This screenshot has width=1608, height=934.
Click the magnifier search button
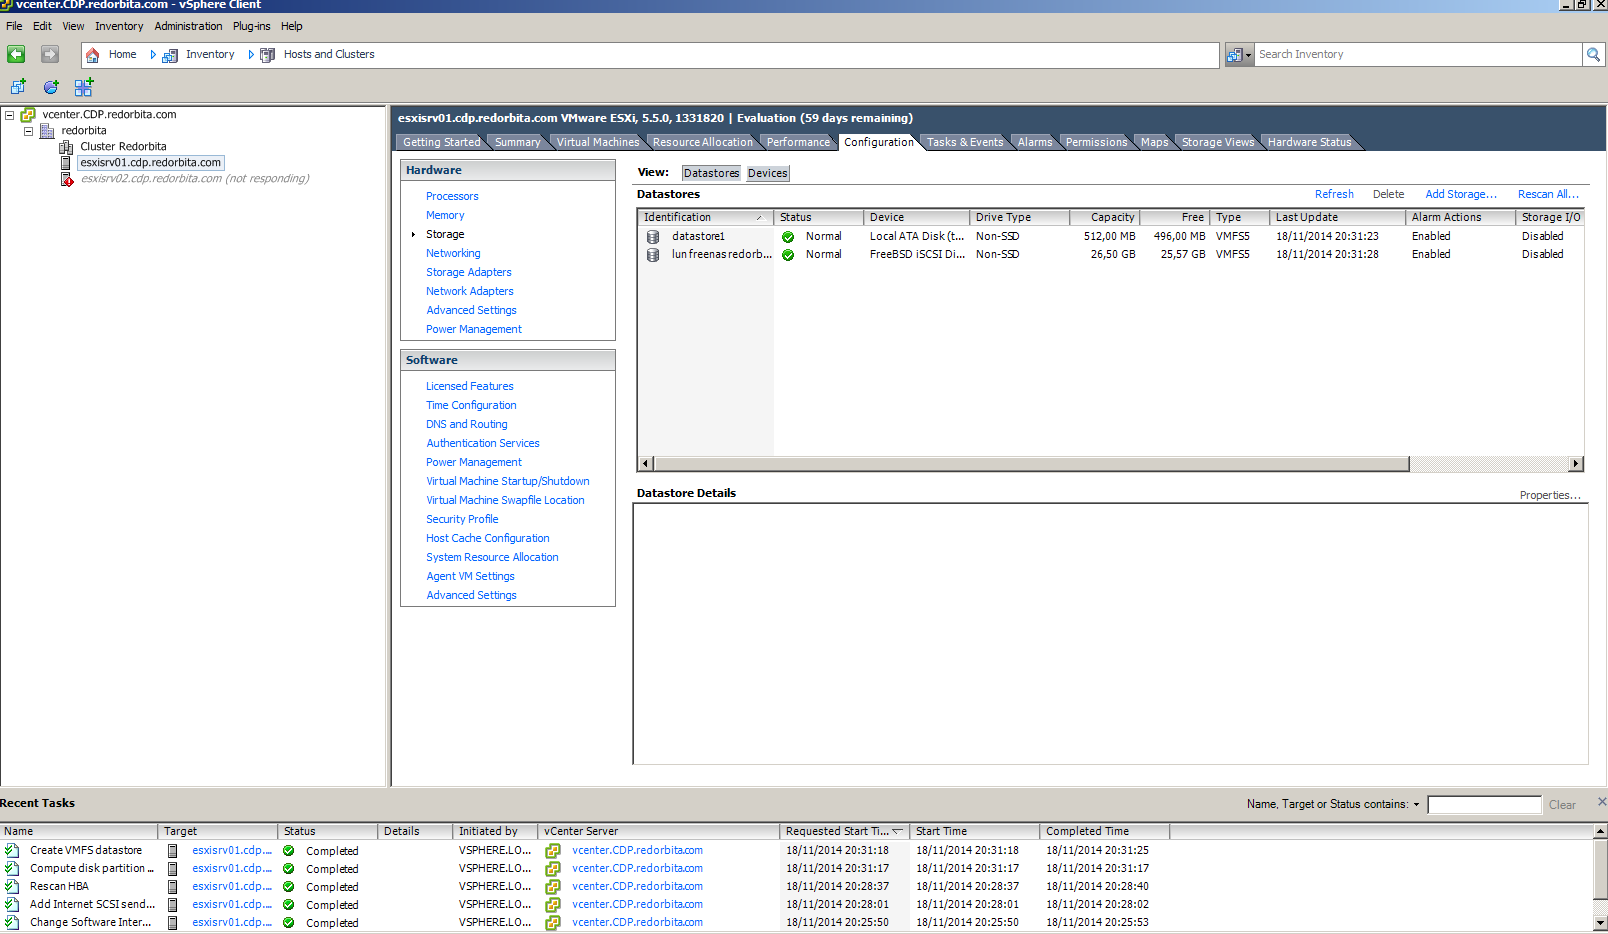[x=1593, y=54]
